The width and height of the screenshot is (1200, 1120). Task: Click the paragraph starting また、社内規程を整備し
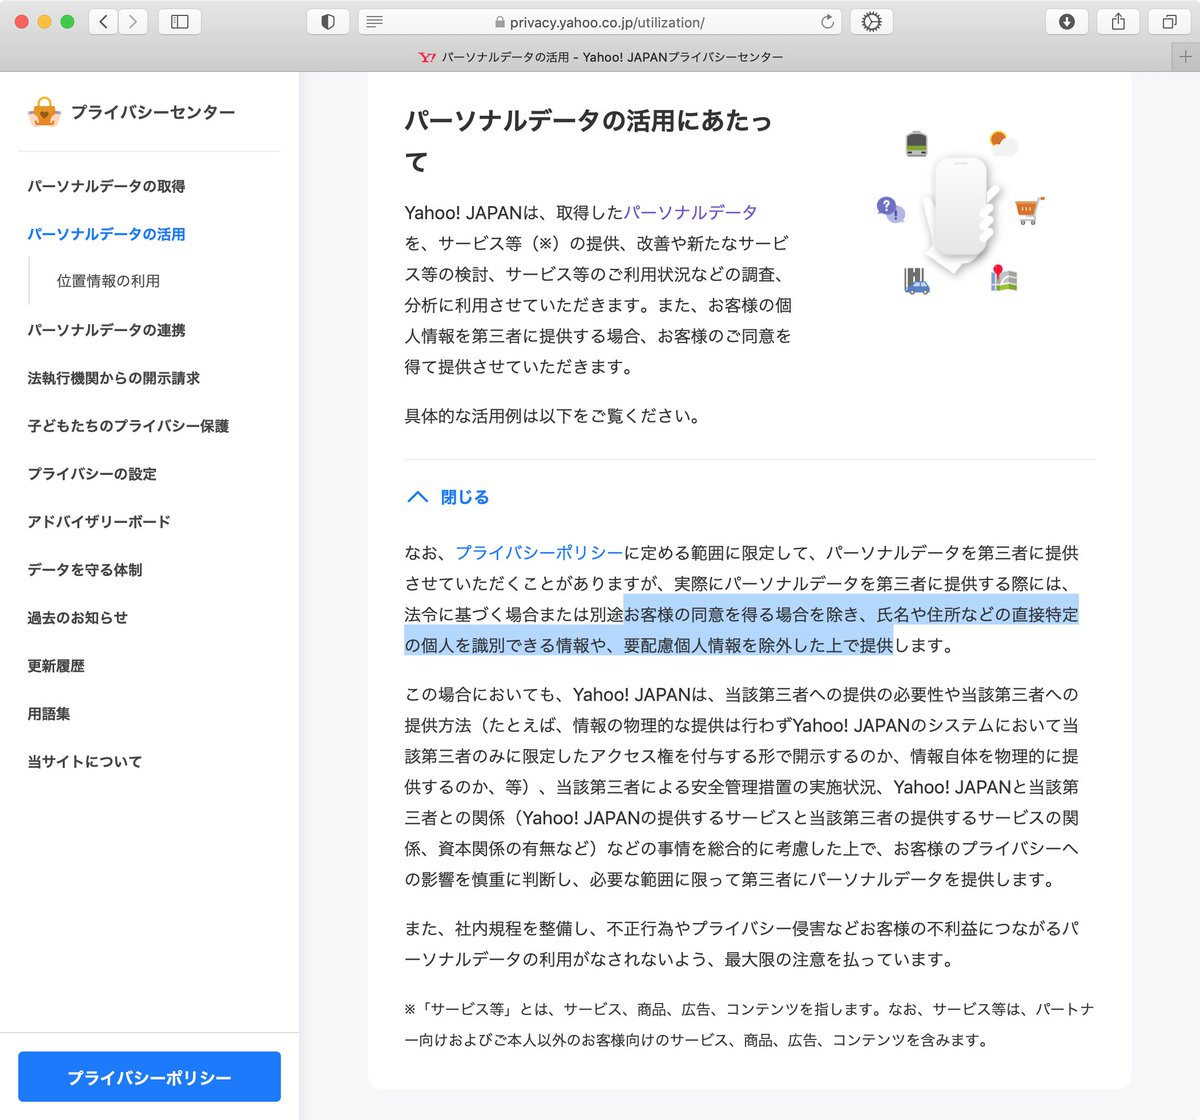pyautogui.click(x=741, y=944)
